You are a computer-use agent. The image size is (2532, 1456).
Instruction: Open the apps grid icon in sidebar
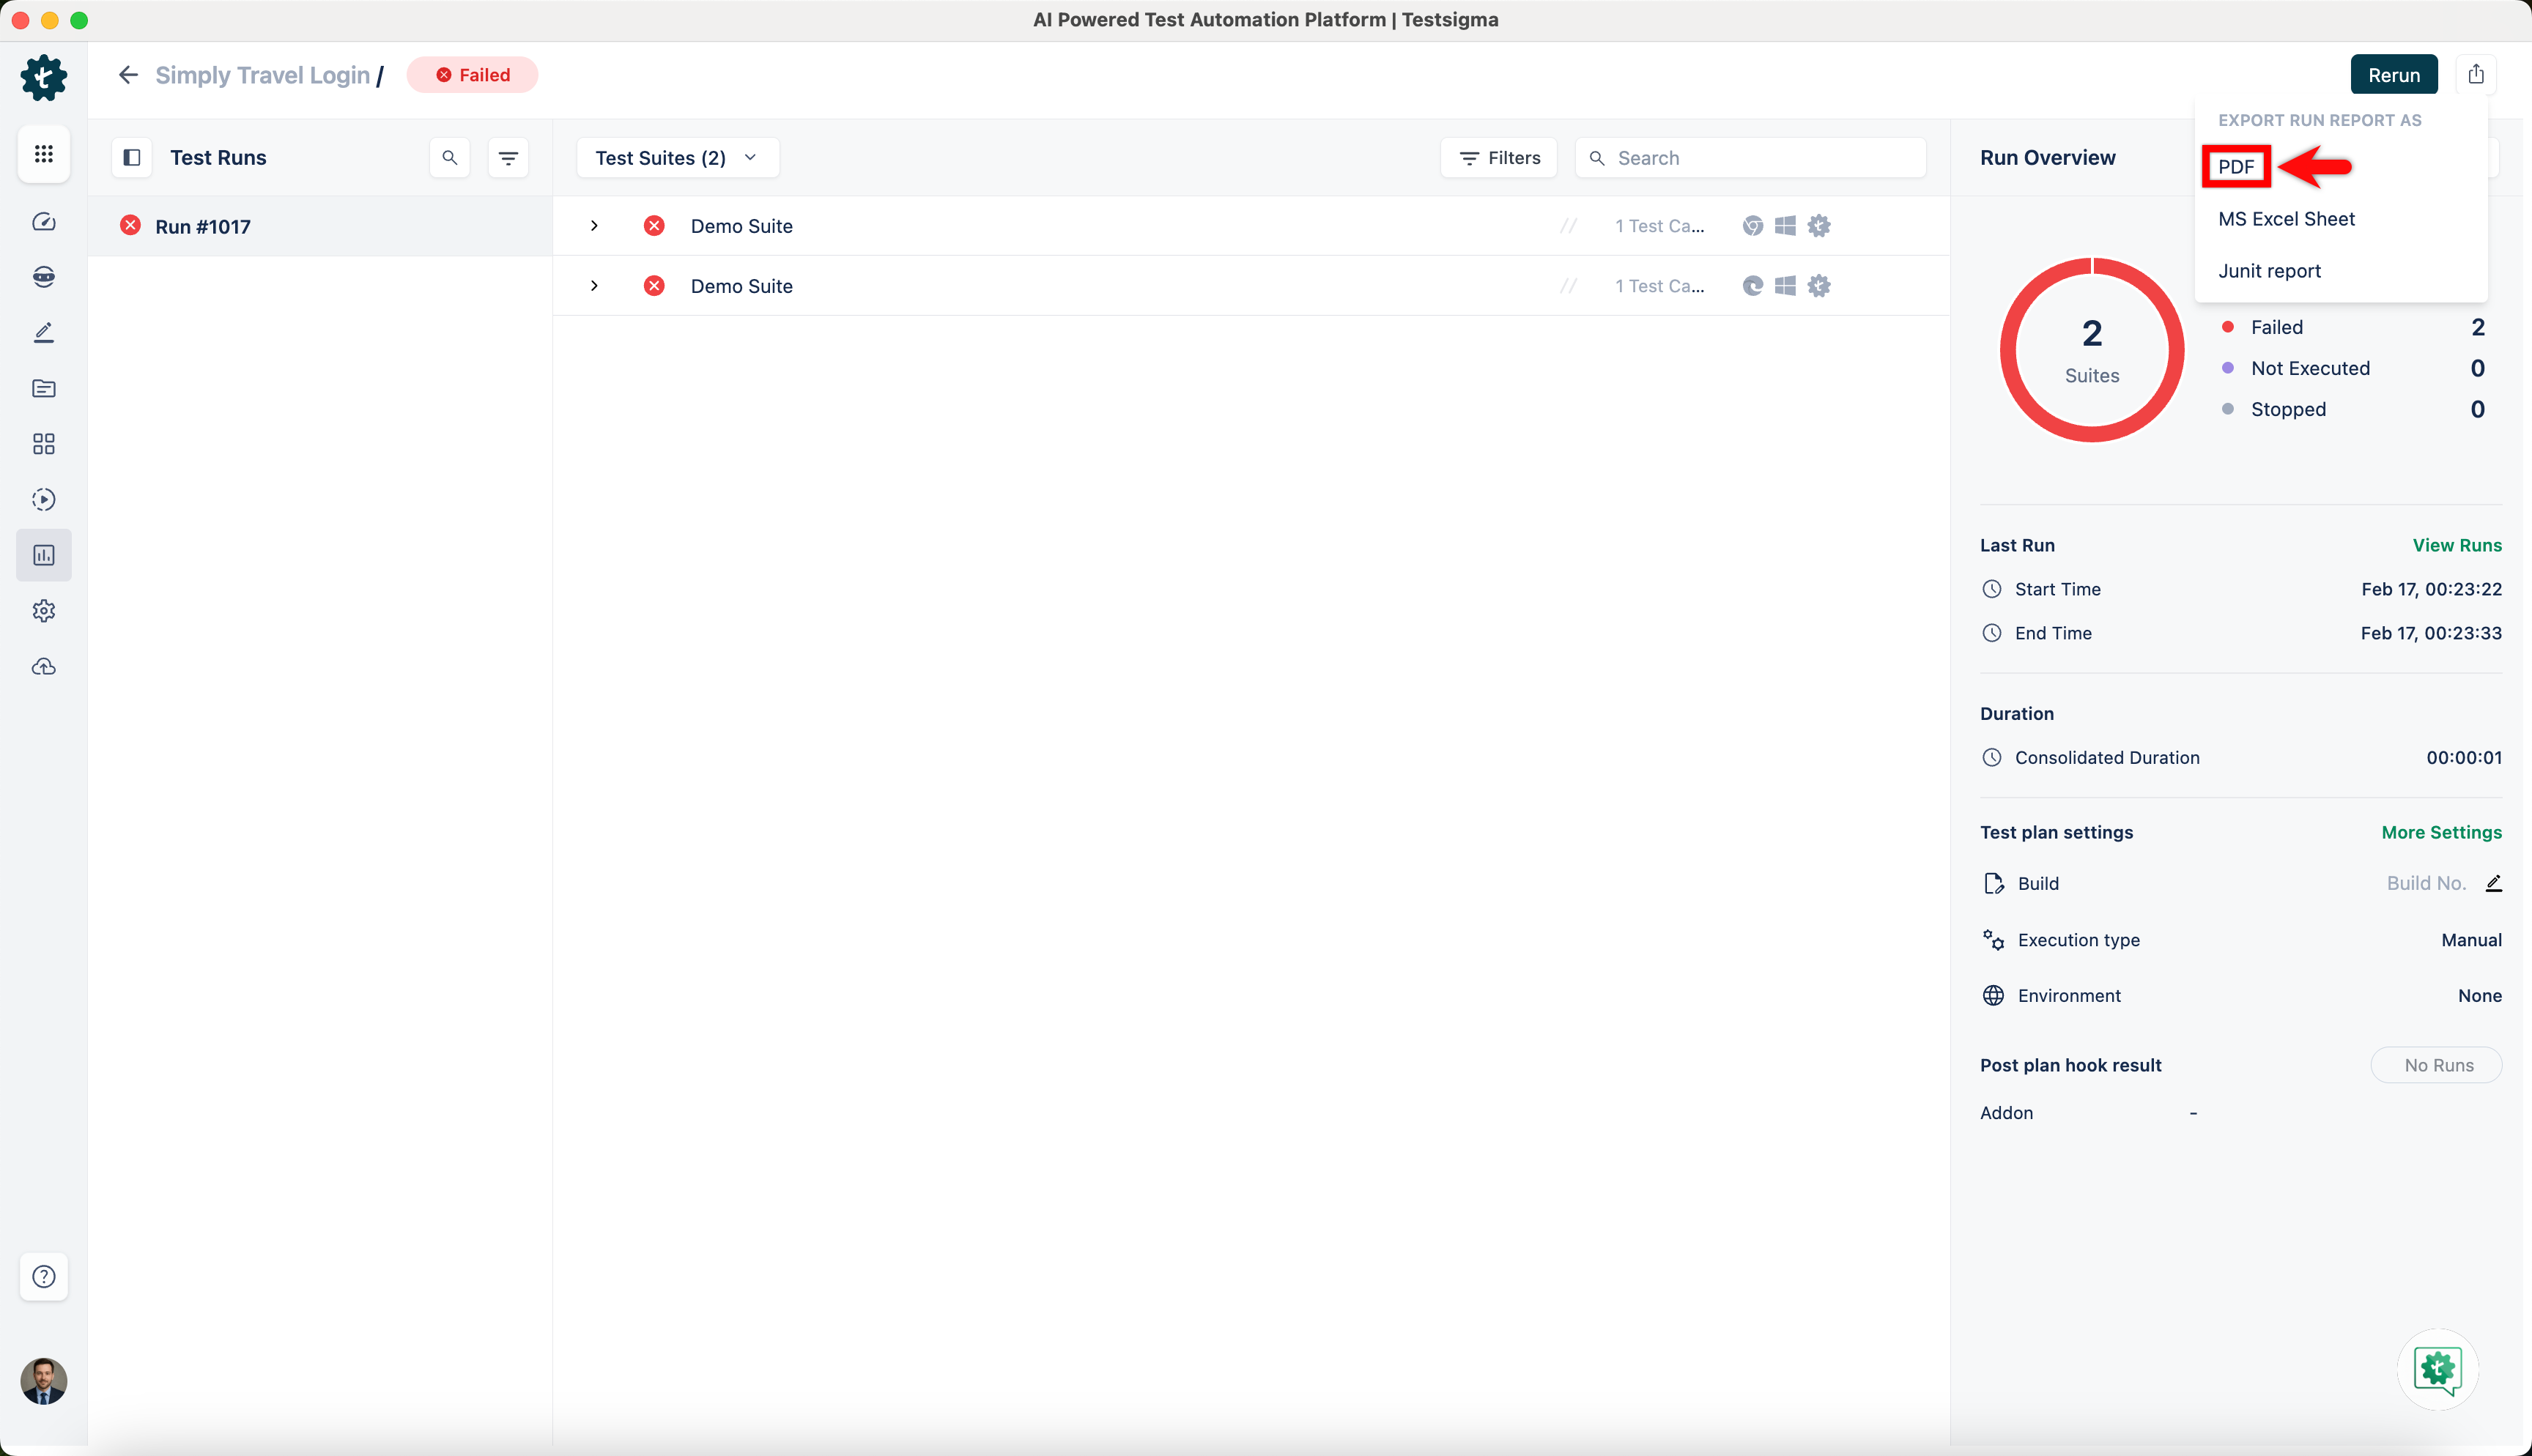(x=44, y=154)
